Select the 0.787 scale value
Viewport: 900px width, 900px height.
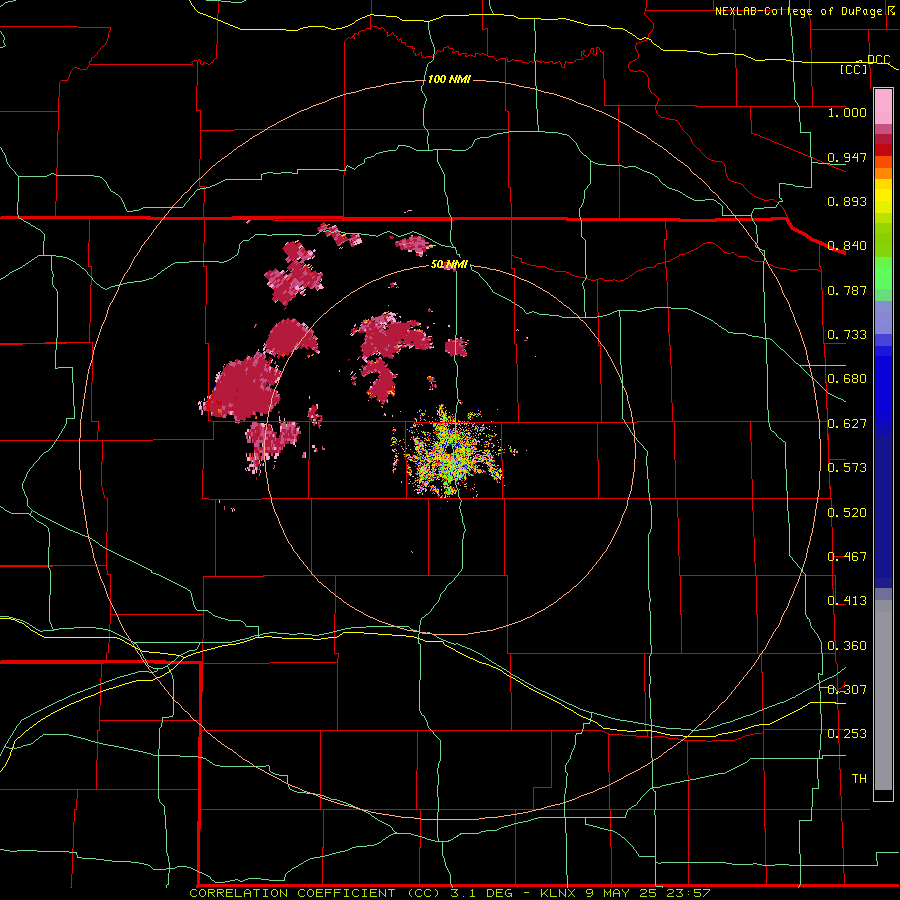tap(847, 290)
